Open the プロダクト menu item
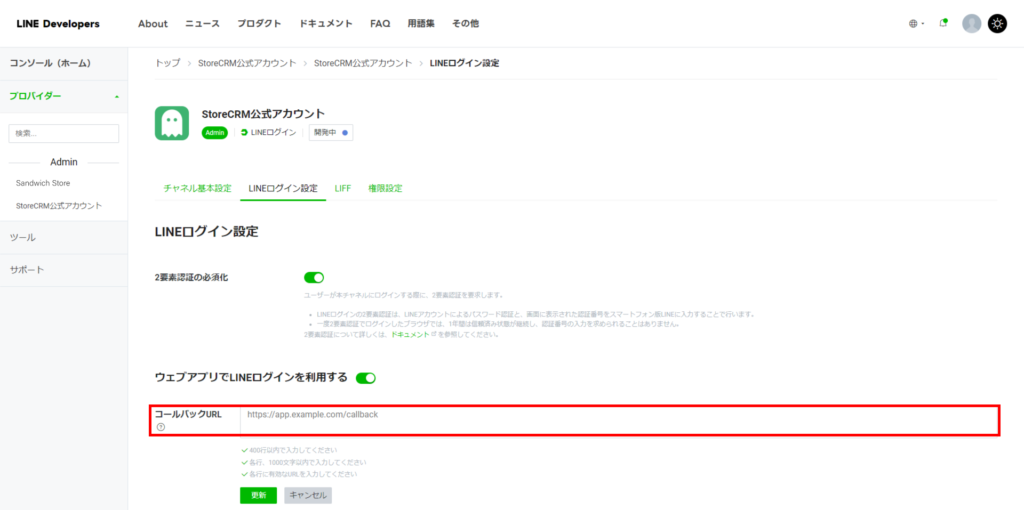Screen dimensions: 1024x510 pos(259,24)
